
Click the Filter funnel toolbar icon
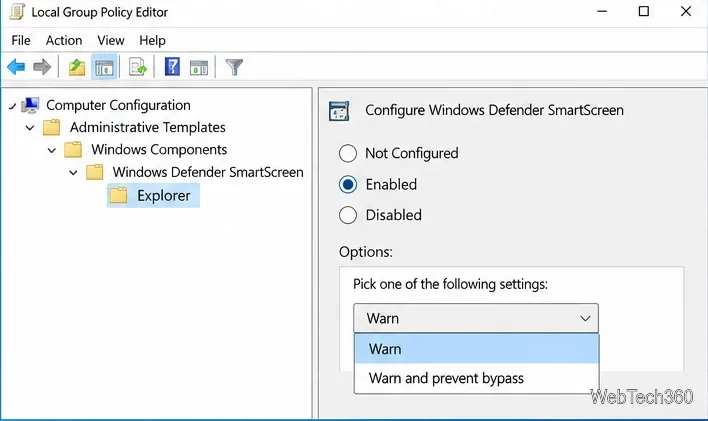point(234,67)
